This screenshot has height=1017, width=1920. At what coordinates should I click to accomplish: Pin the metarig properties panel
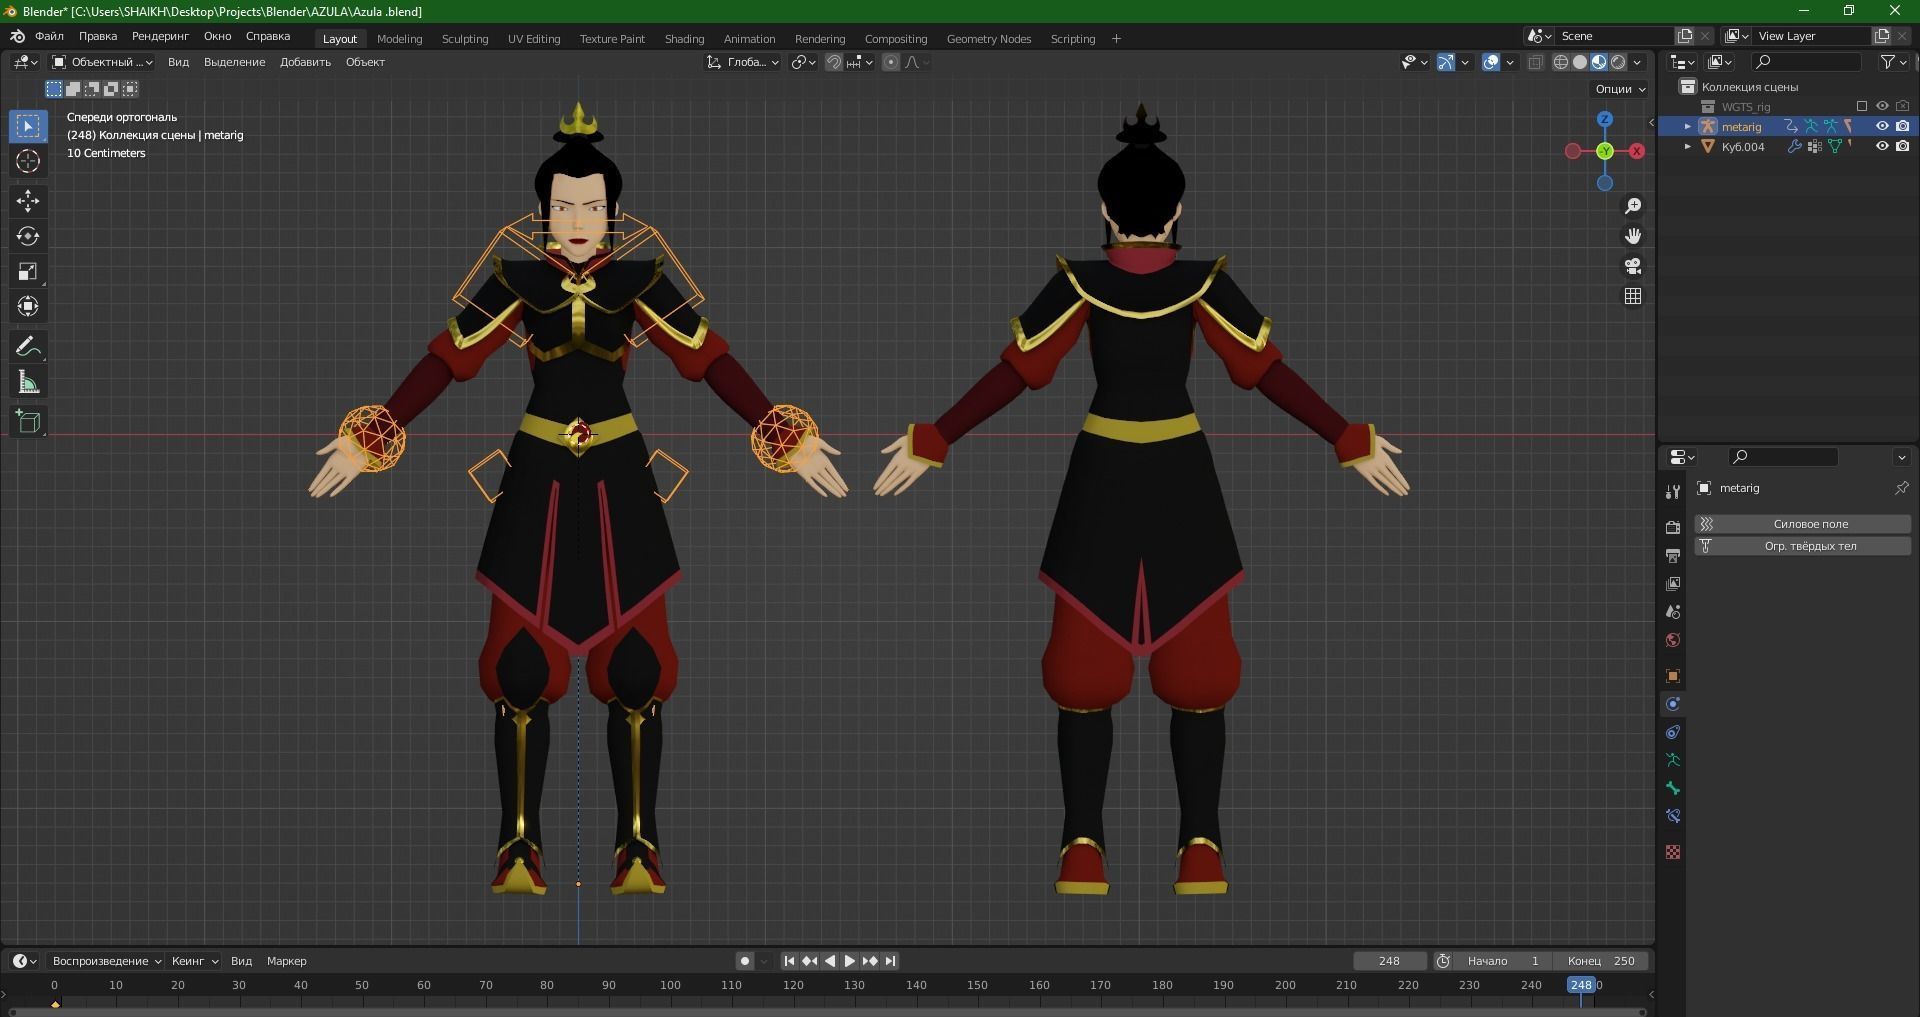(x=1901, y=488)
